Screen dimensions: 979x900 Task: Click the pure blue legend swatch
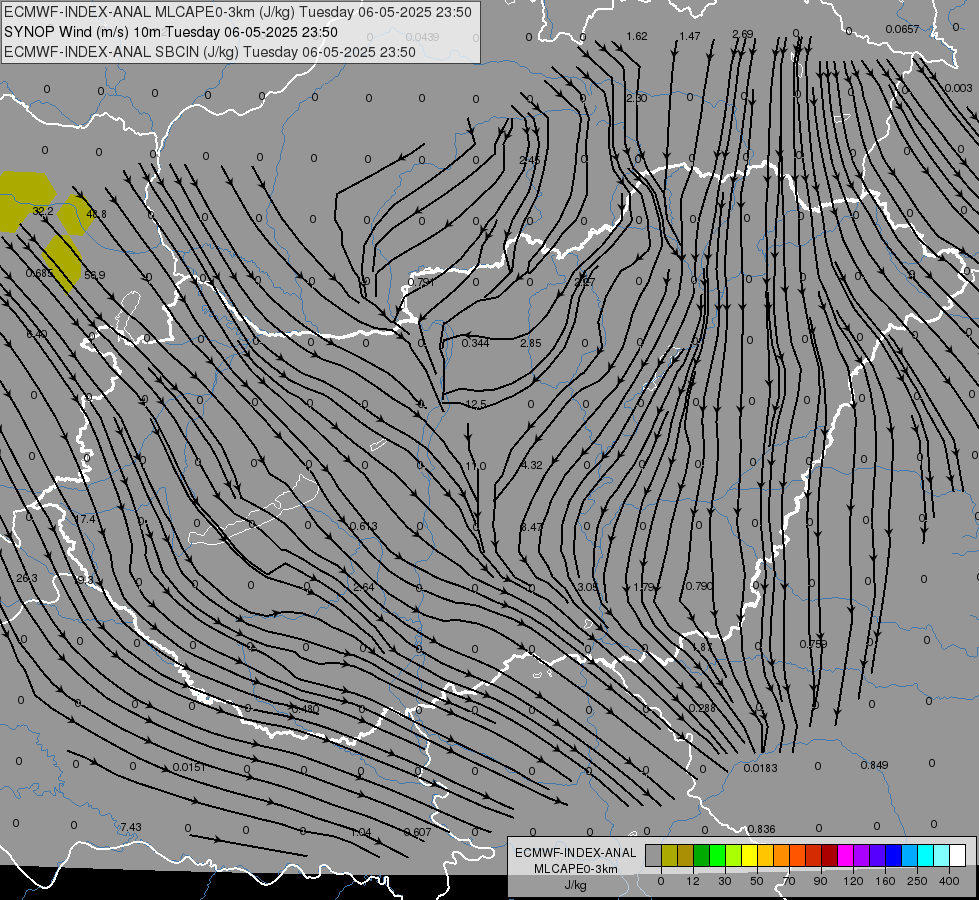click(x=893, y=855)
